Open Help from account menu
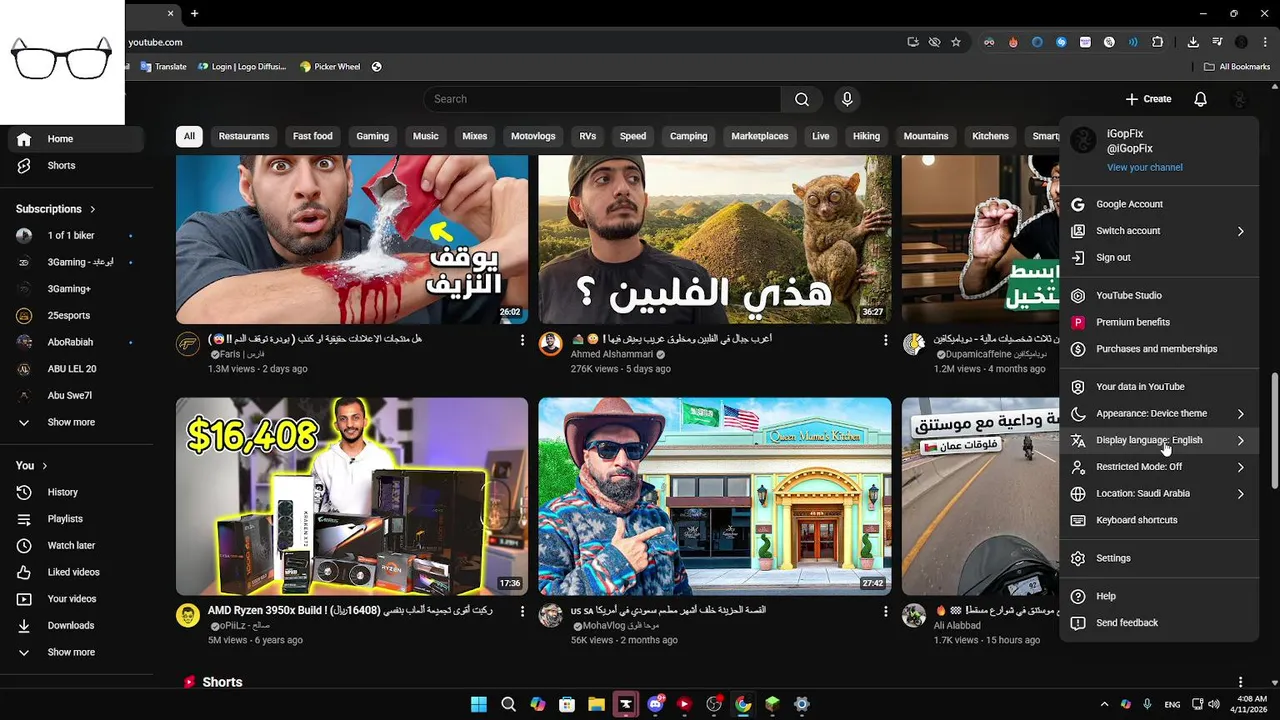This screenshot has height=720, width=1280. coord(1159,596)
